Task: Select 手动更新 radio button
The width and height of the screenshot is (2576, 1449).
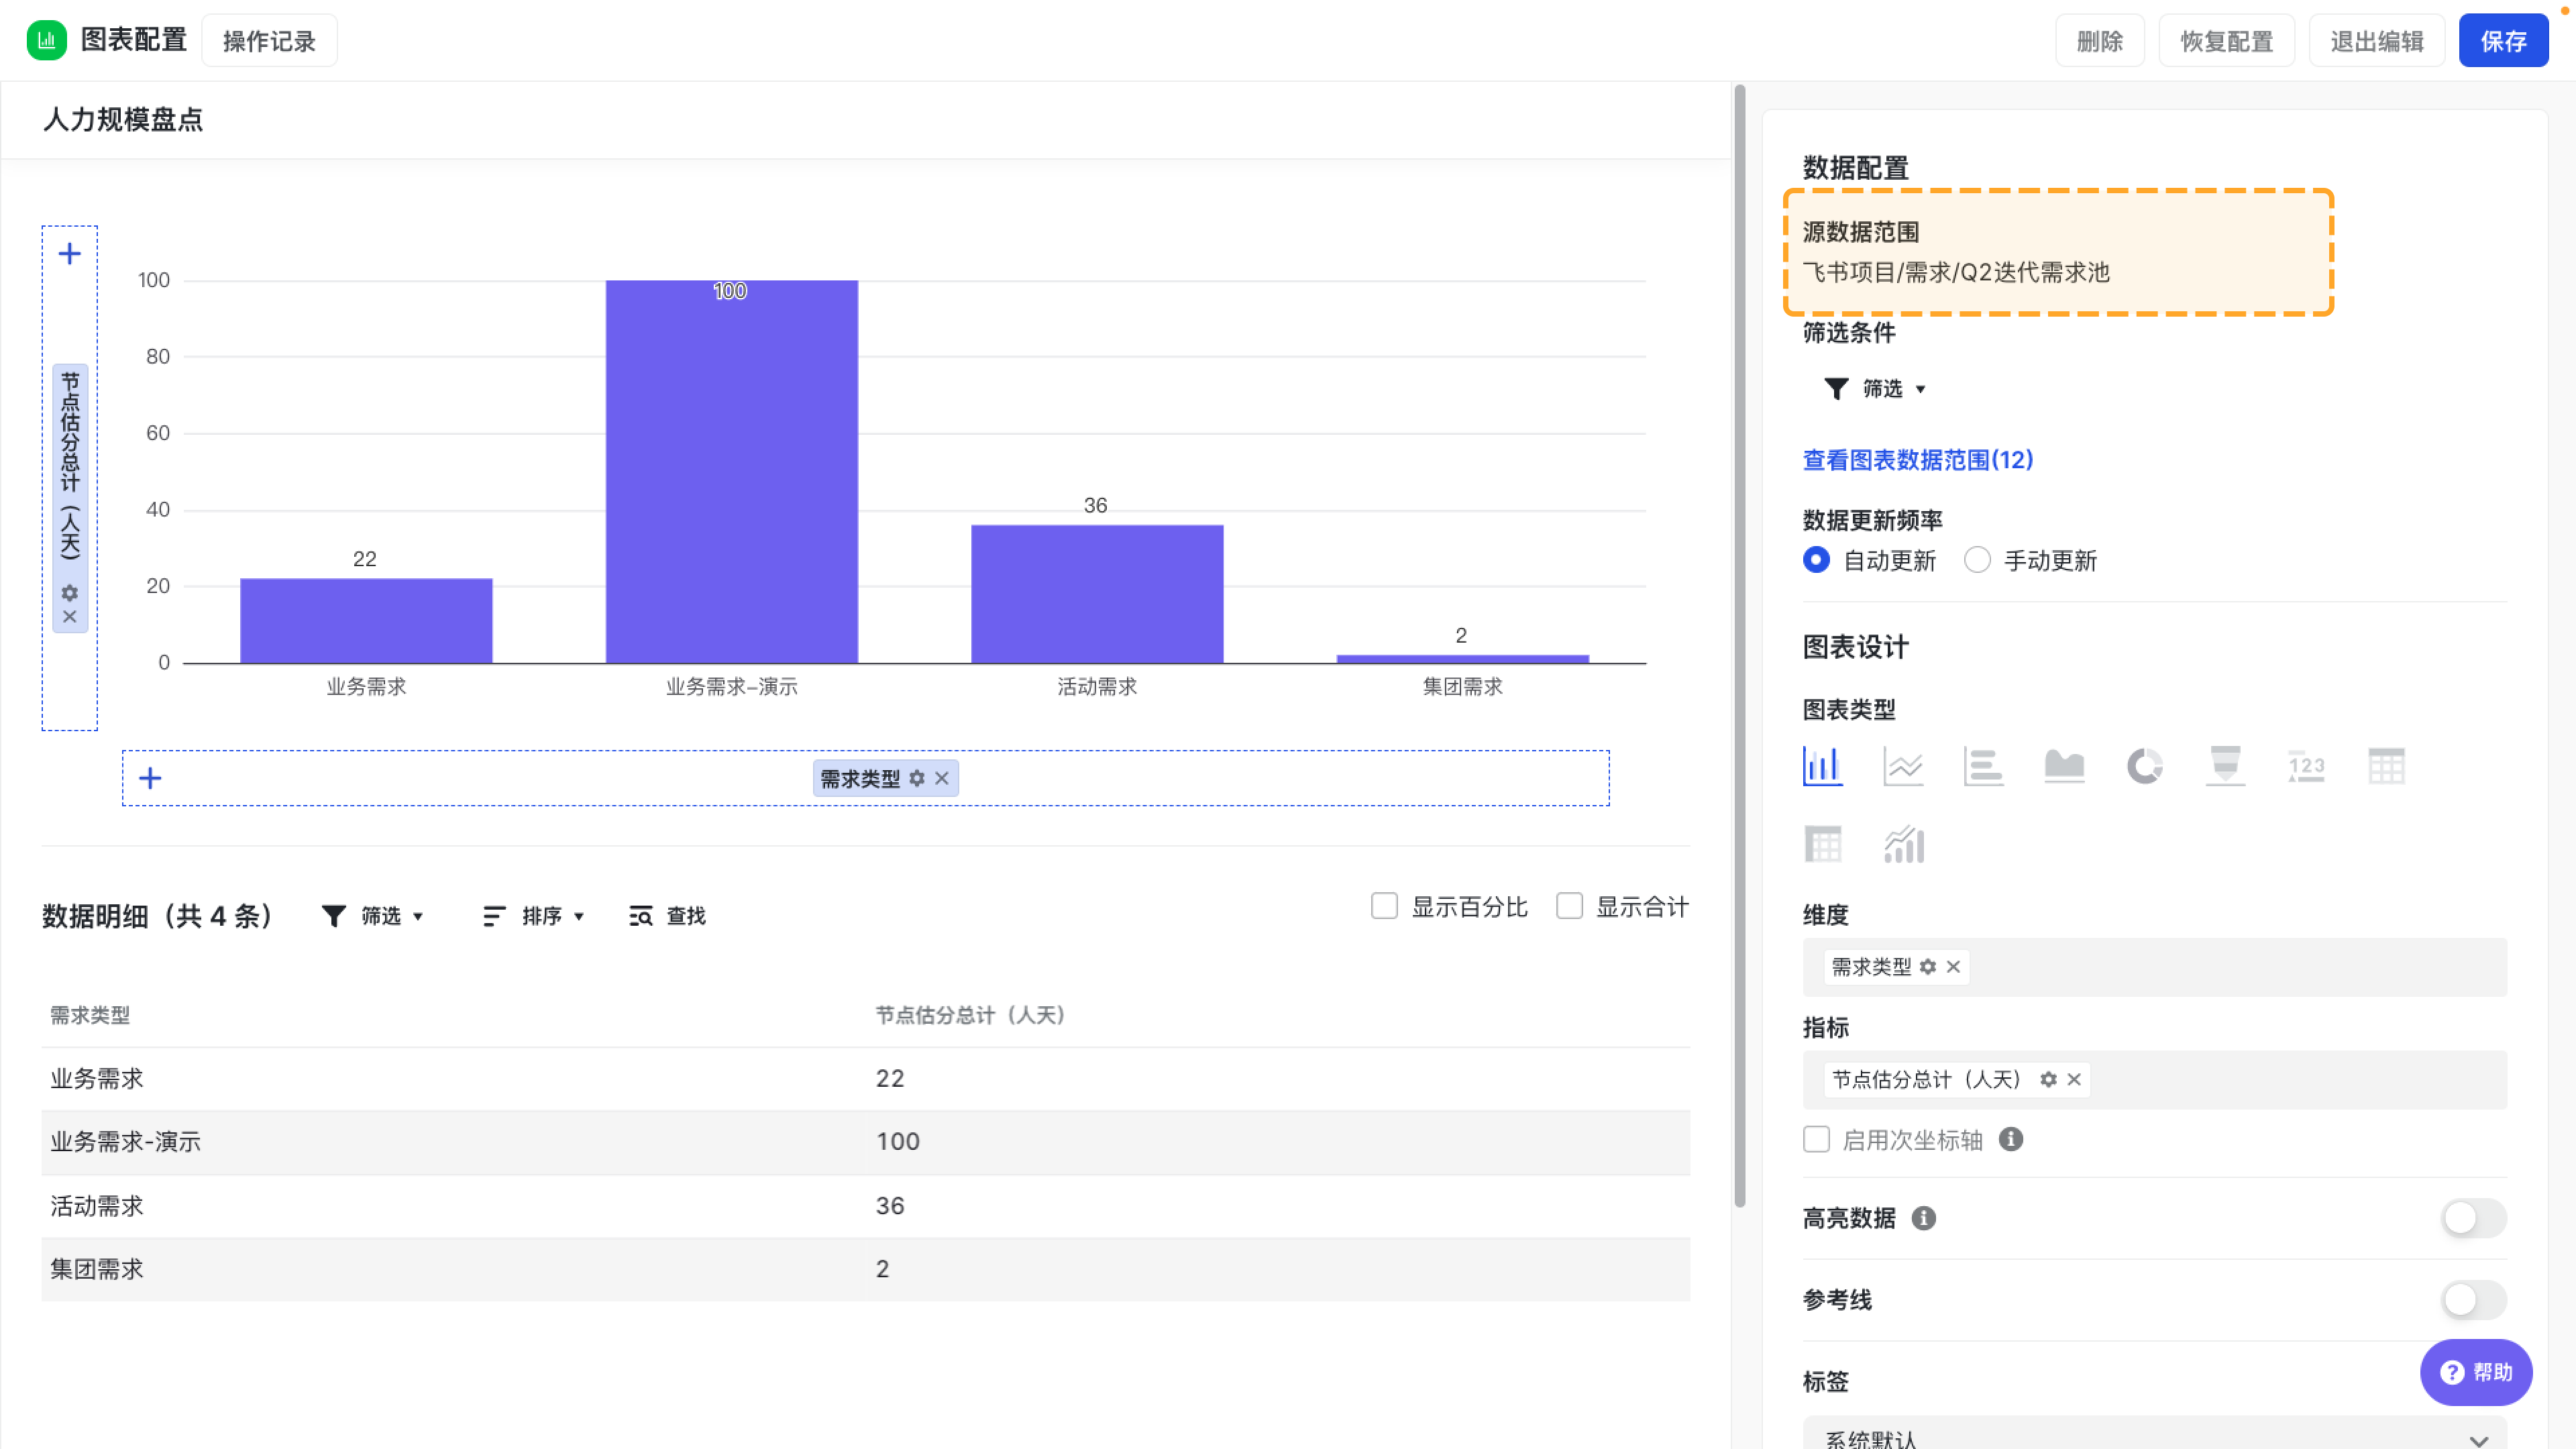Action: (1977, 560)
